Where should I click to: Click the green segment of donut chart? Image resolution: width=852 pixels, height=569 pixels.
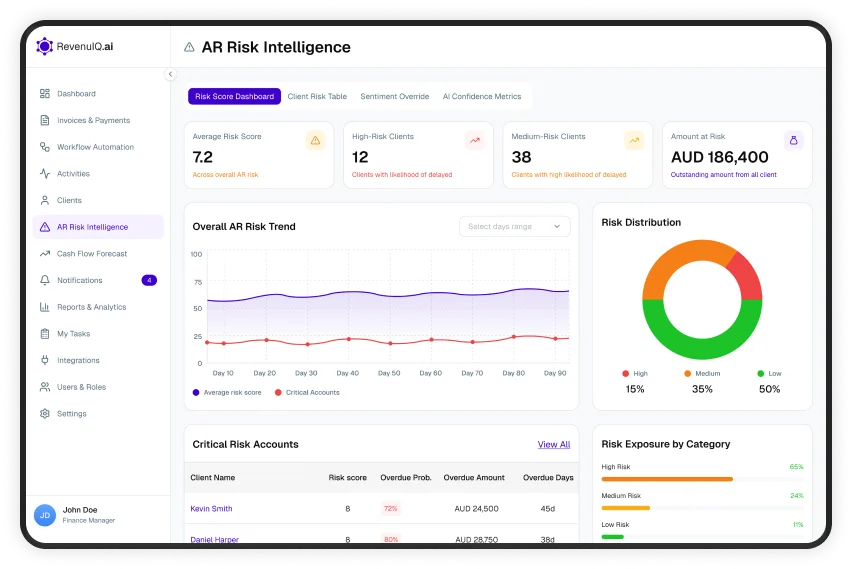tap(702, 348)
